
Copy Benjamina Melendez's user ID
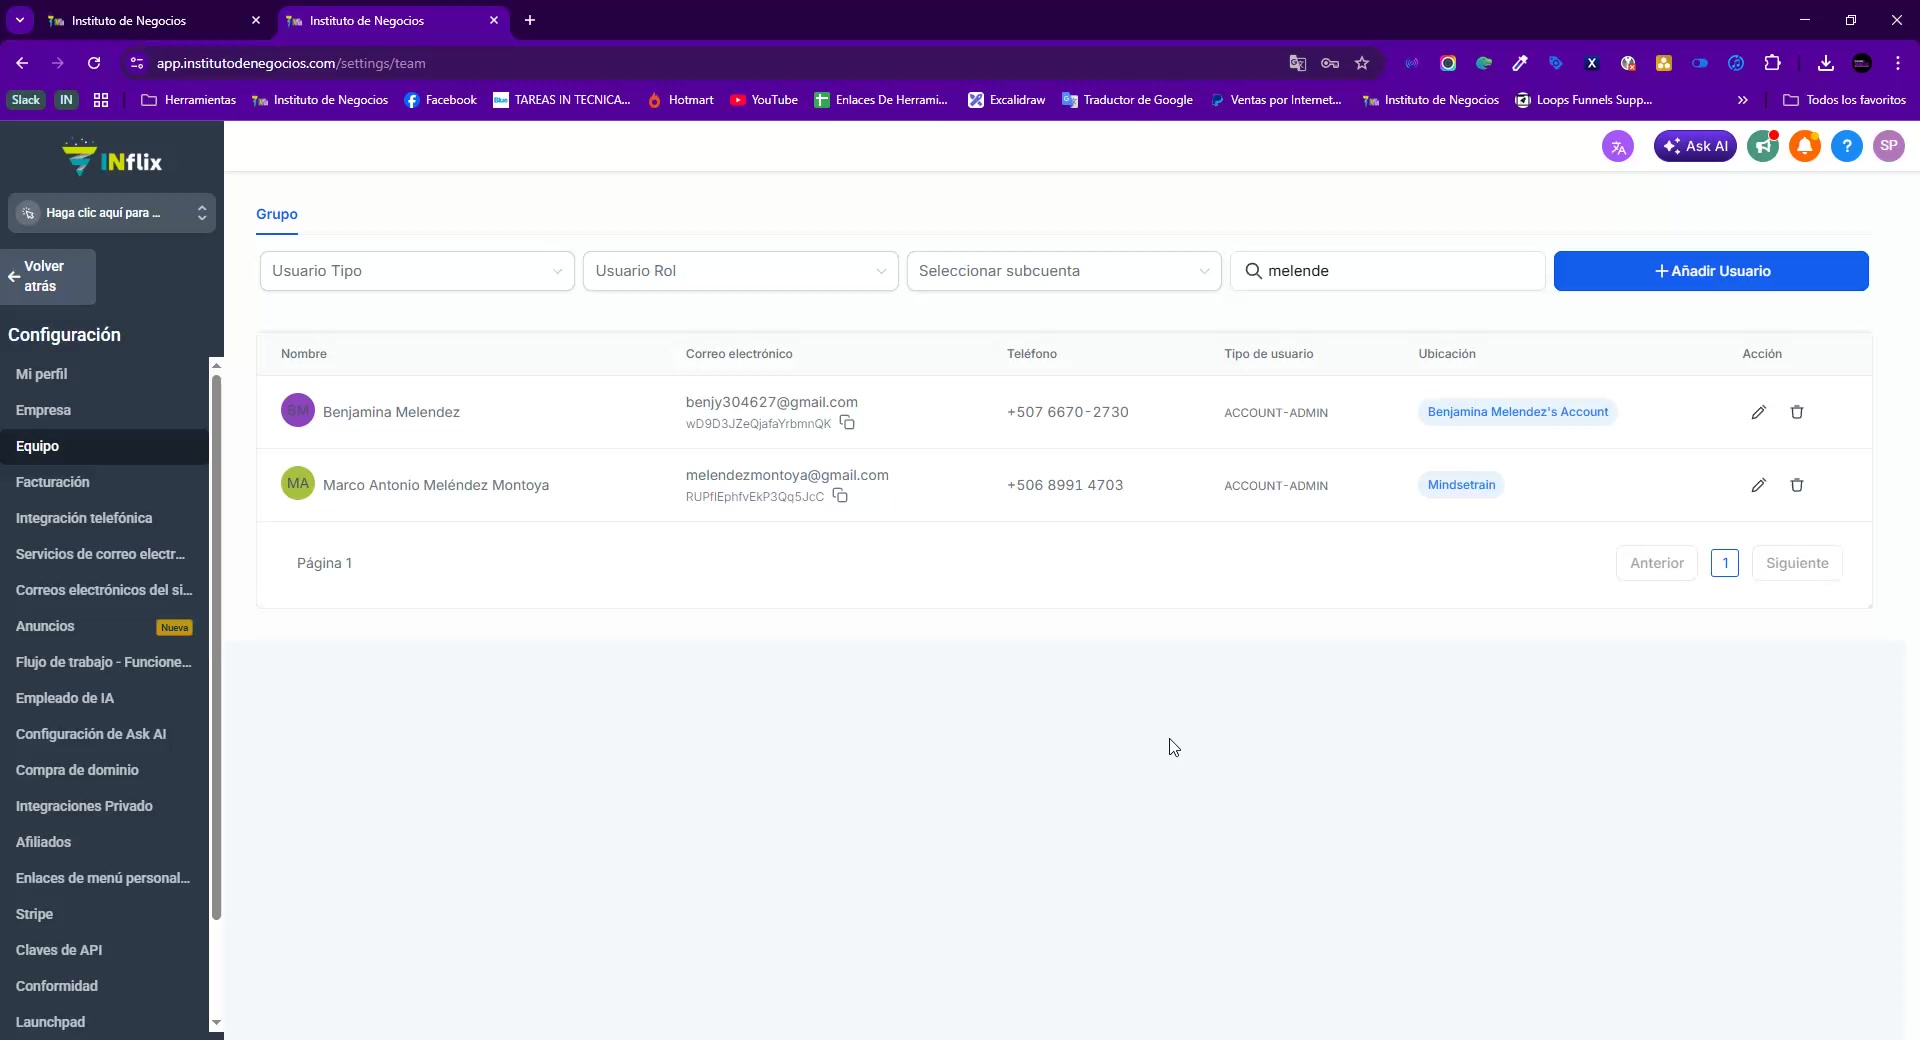tap(847, 423)
